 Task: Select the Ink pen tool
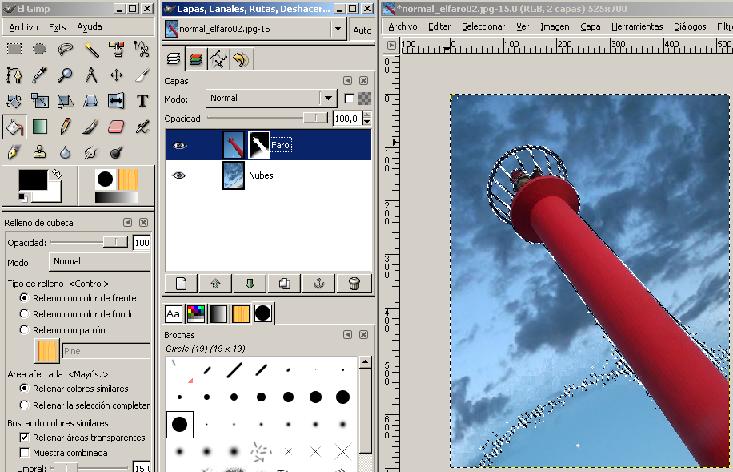[x=14, y=152]
